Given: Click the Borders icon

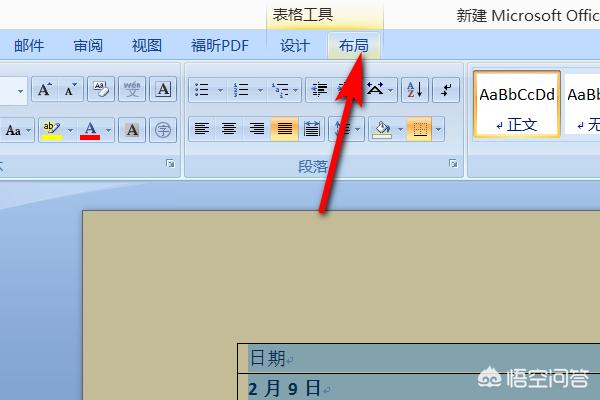Looking at the screenshot, I should coord(420,129).
